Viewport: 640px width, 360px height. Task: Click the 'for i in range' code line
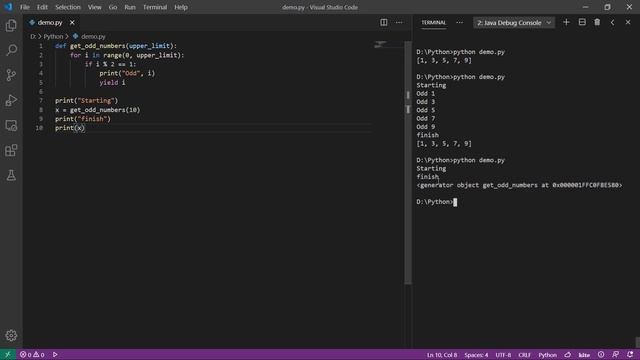(x=127, y=55)
